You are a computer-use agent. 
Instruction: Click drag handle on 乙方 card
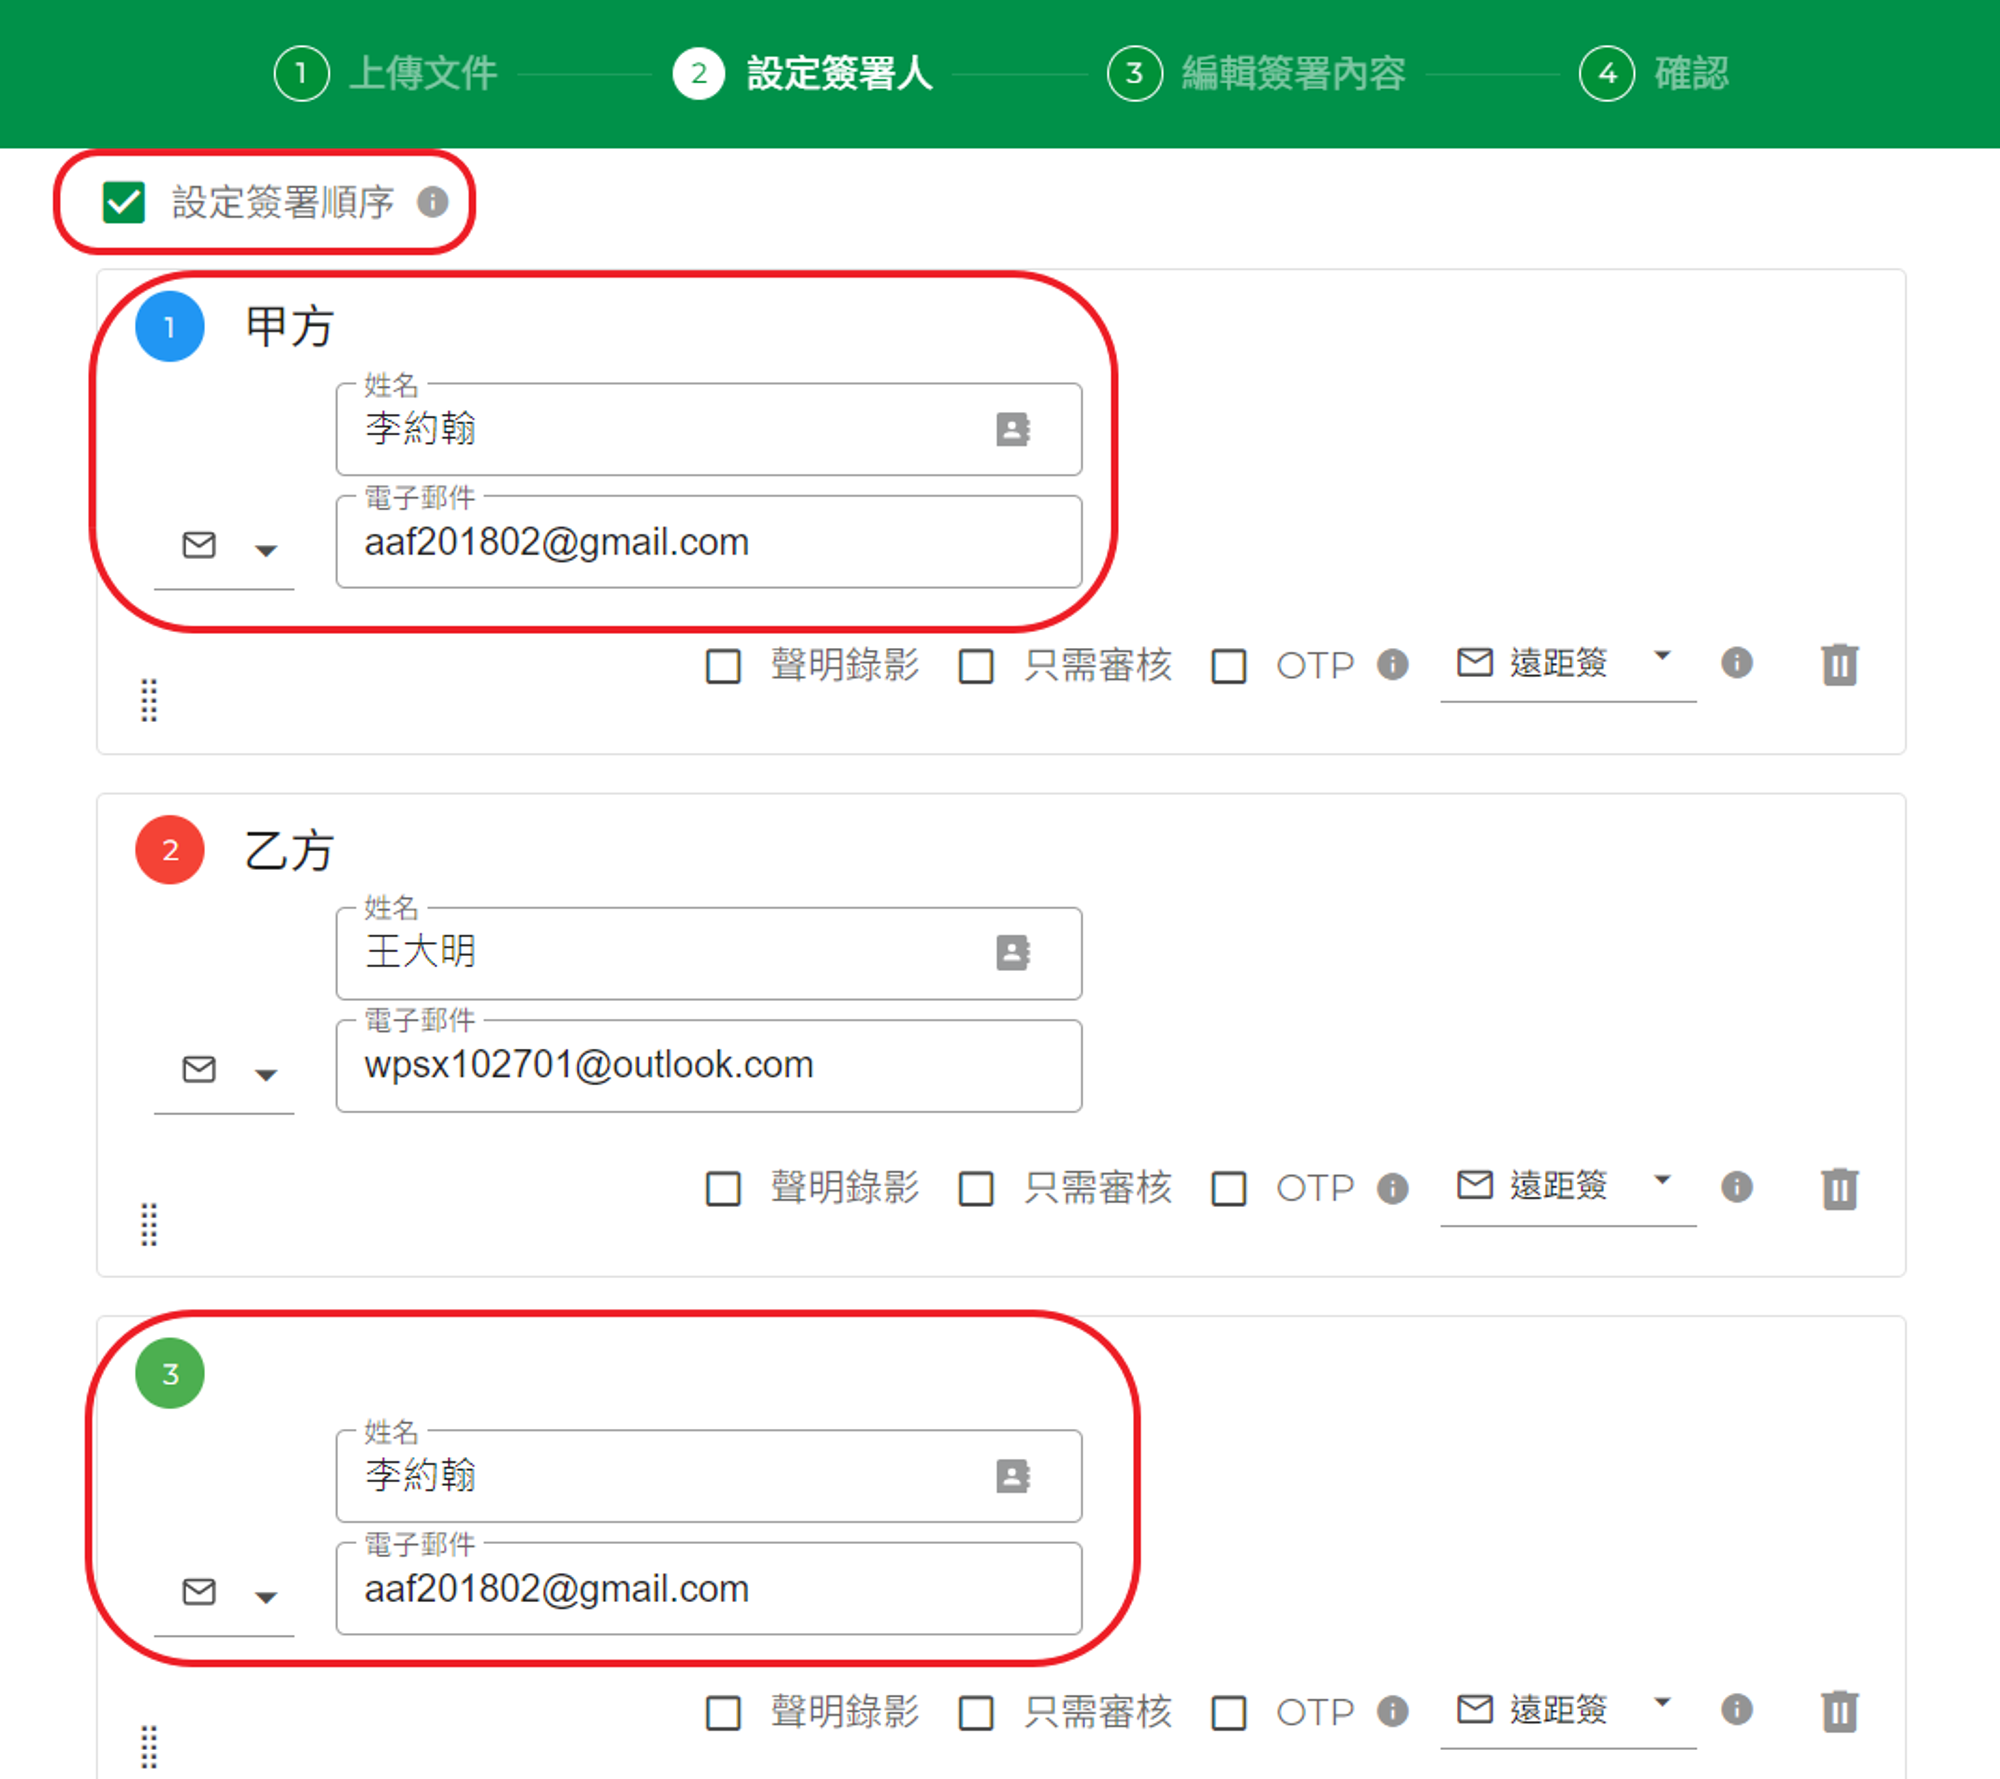pos(149,1224)
